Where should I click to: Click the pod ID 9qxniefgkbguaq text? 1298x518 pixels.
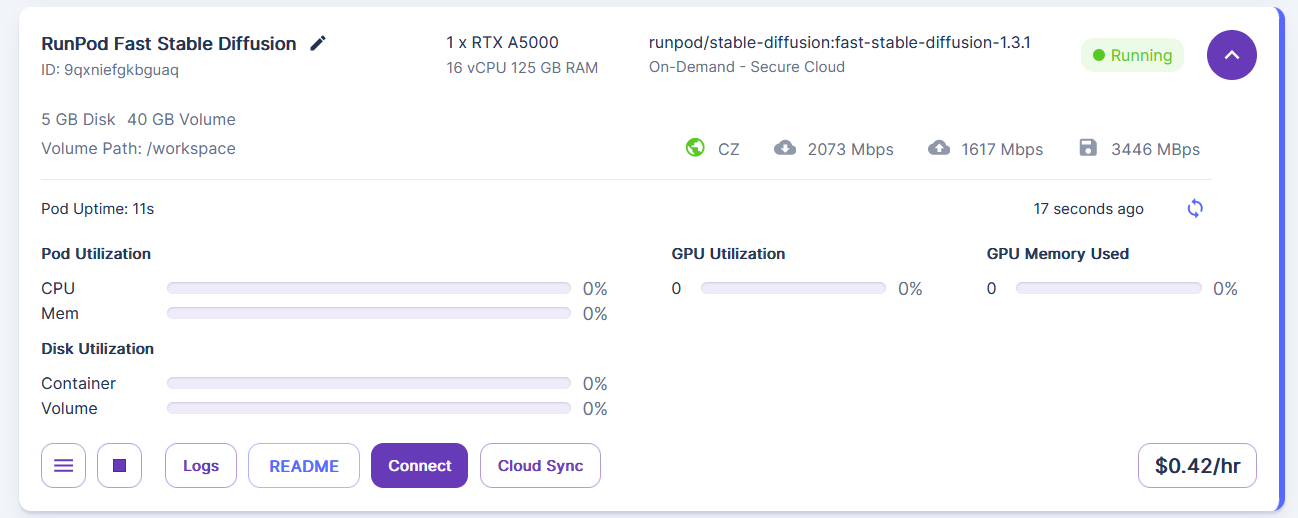click(110, 70)
